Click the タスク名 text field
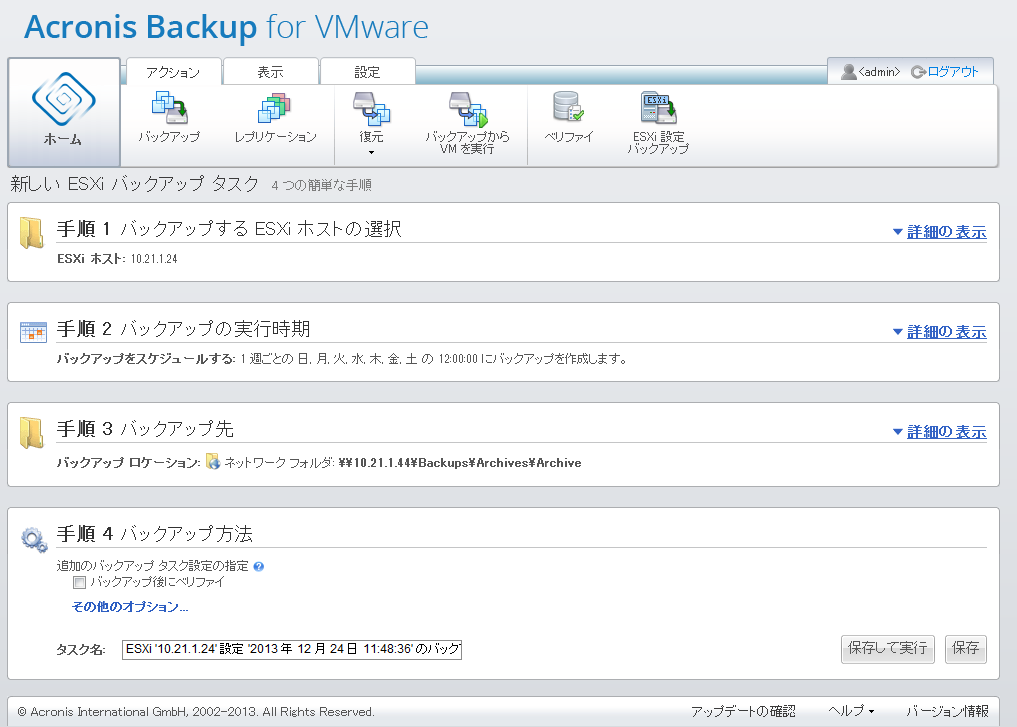 tap(292, 650)
